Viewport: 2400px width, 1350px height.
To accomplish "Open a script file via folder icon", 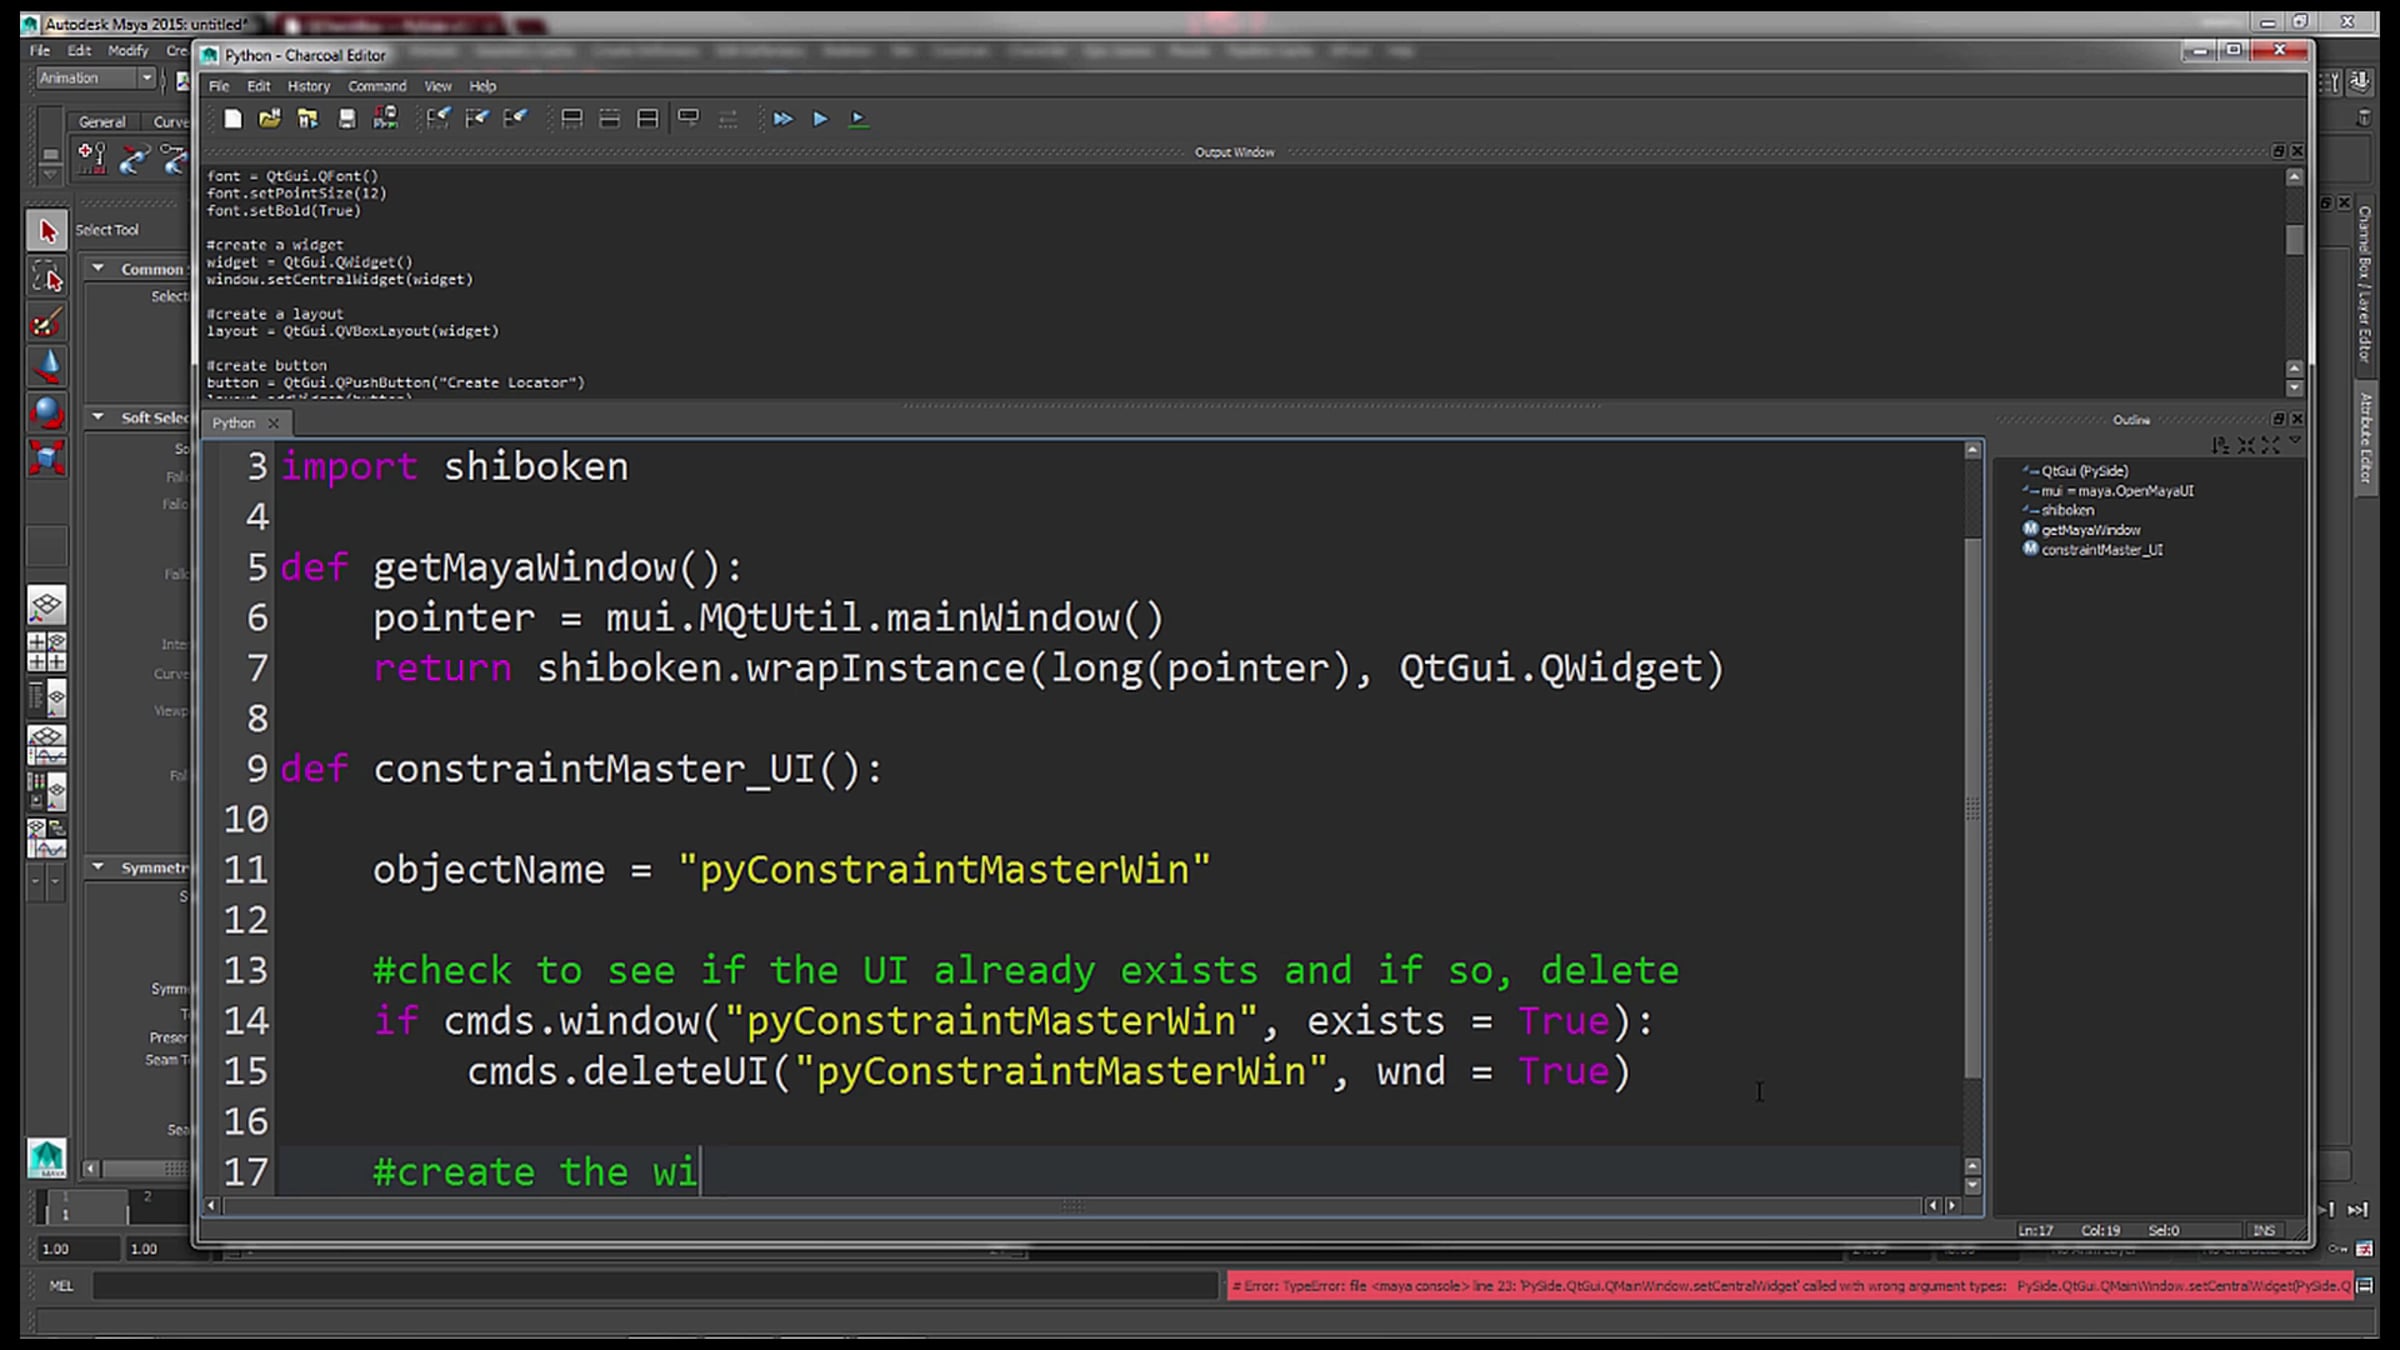I will (269, 119).
